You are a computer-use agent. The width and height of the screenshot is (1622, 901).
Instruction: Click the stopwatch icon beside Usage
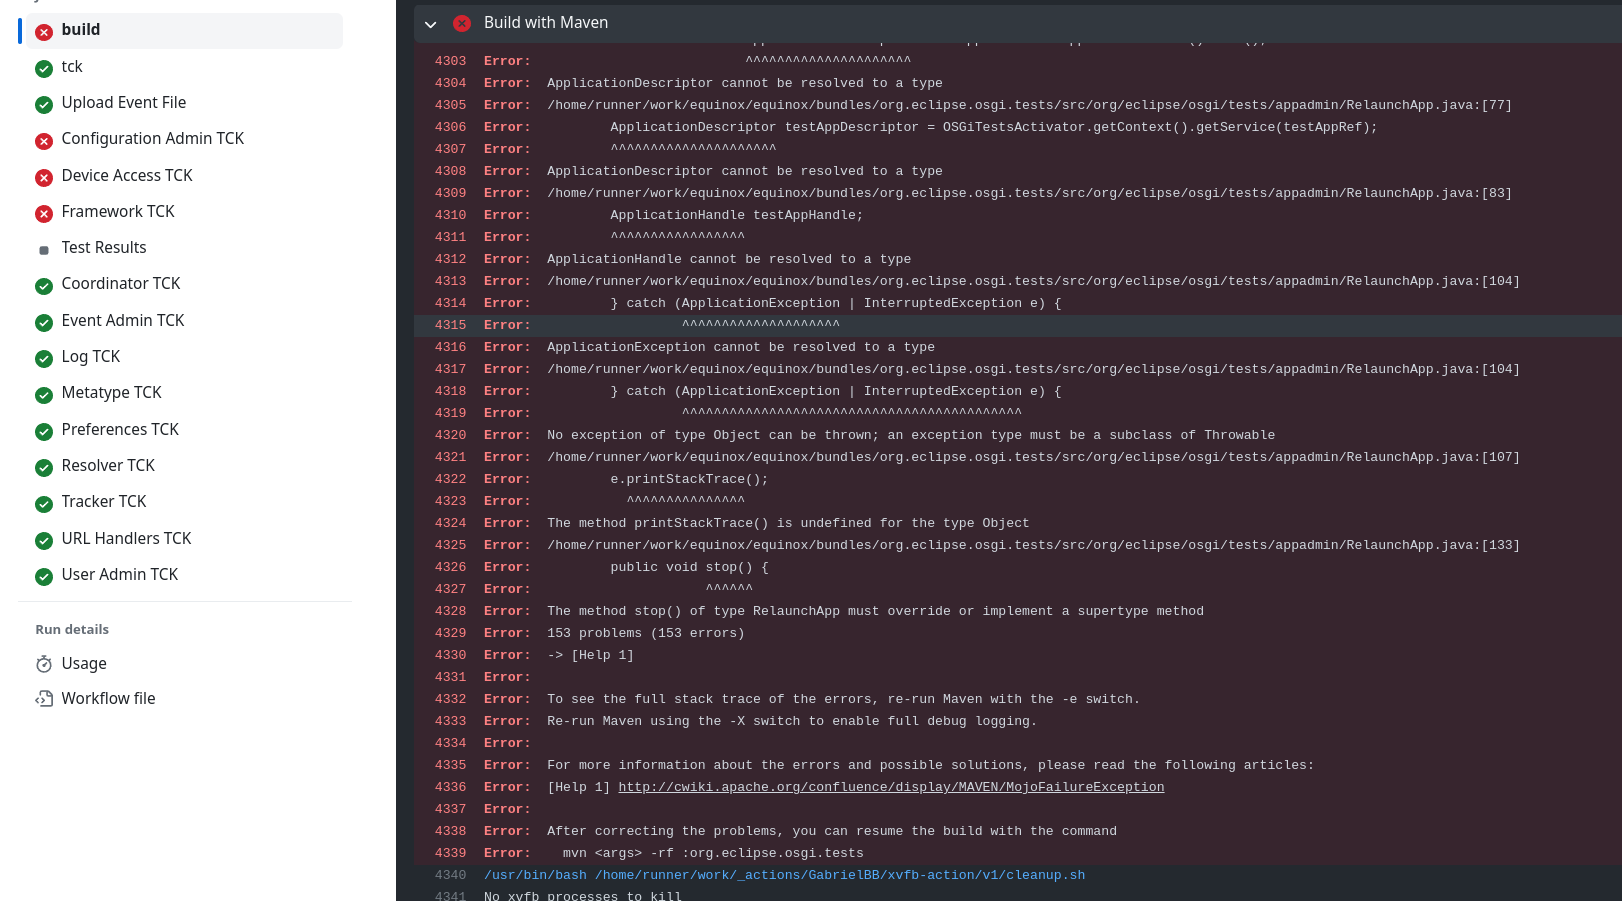44,663
